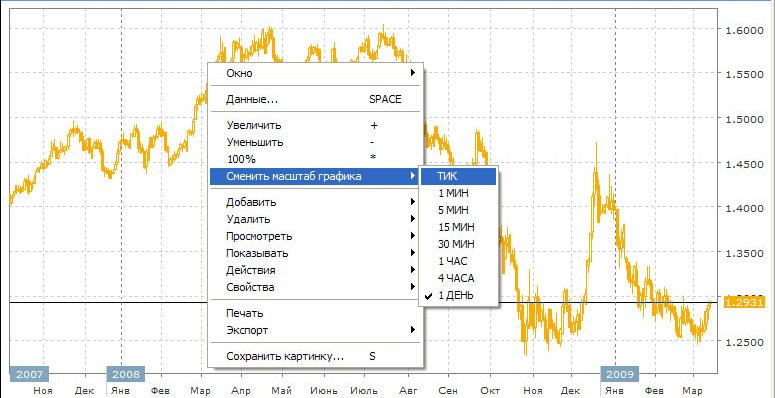
Task: Select Данные... menu entry
Action: pos(315,99)
